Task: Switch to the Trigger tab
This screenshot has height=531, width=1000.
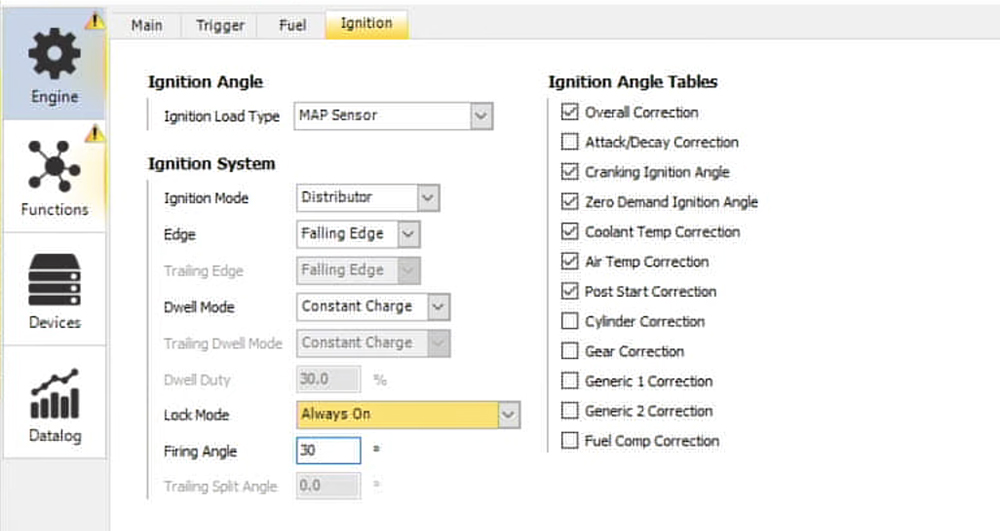Action: click(x=220, y=25)
